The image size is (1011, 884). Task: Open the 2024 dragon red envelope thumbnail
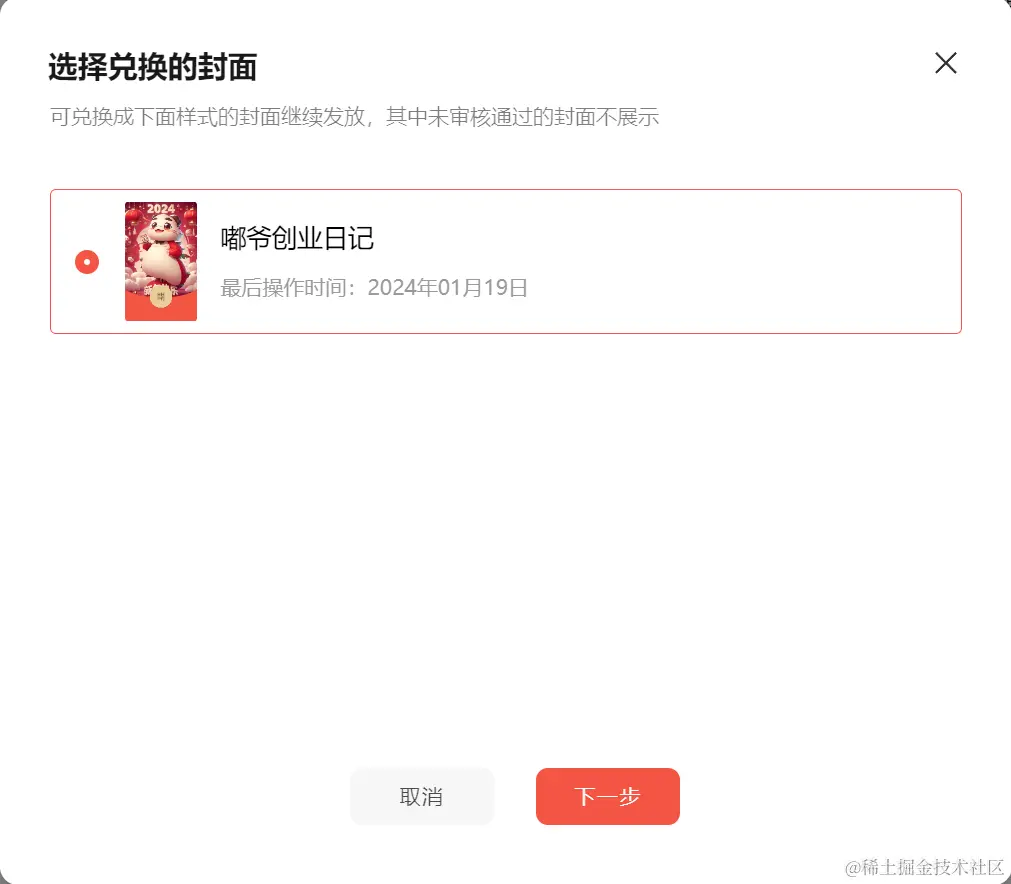(x=161, y=261)
